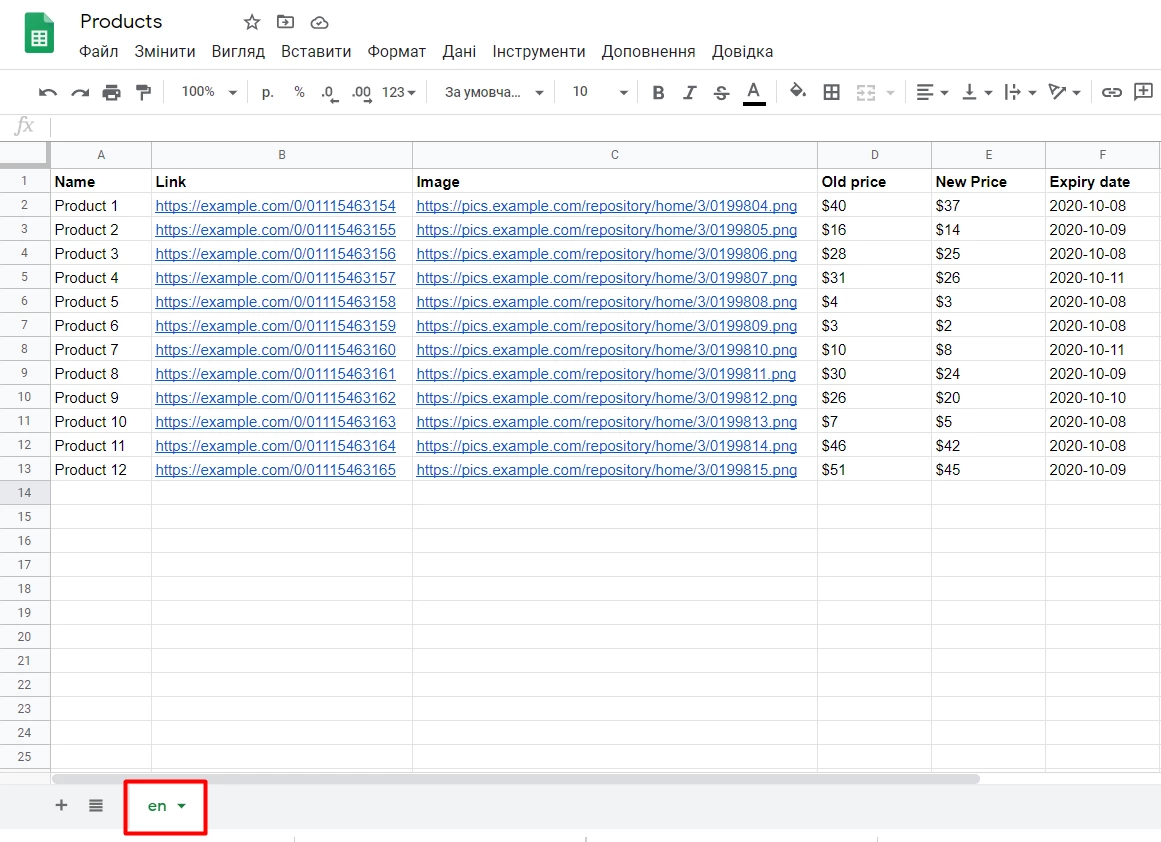The image size is (1161, 842).
Task: Select row 14 header
Action: pos(24,493)
